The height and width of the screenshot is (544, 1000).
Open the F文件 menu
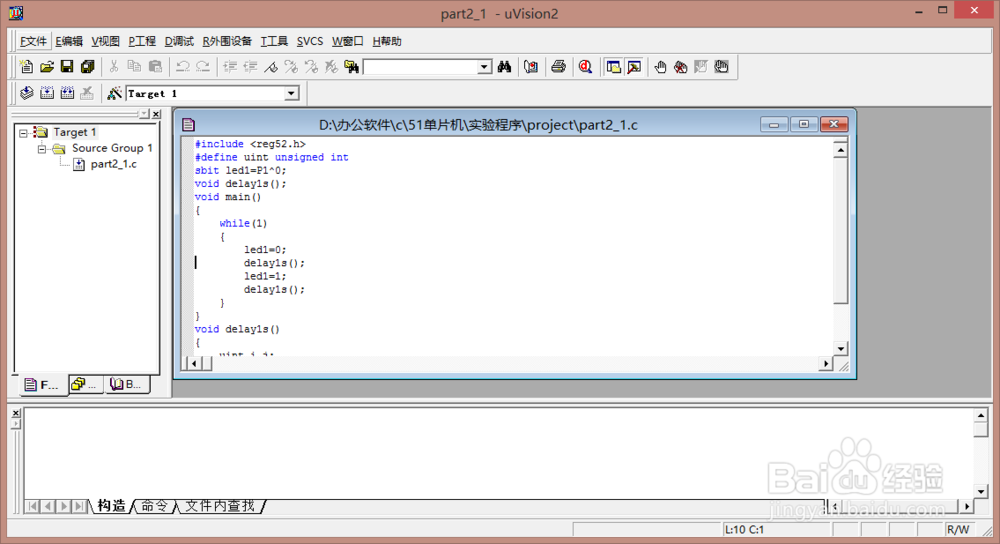pos(33,41)
